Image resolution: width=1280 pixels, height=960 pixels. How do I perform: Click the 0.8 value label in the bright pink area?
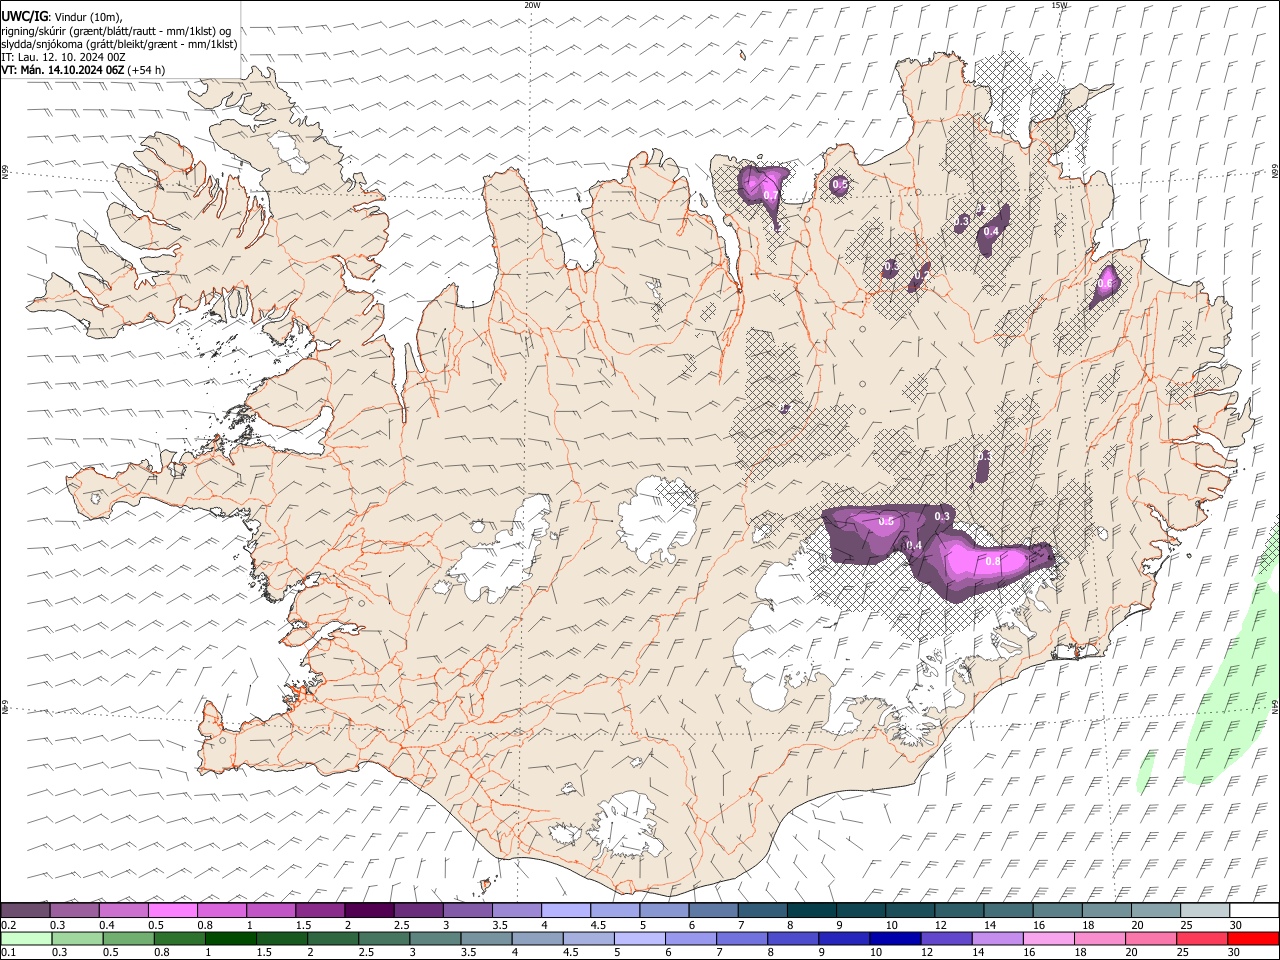click(993, 562)
